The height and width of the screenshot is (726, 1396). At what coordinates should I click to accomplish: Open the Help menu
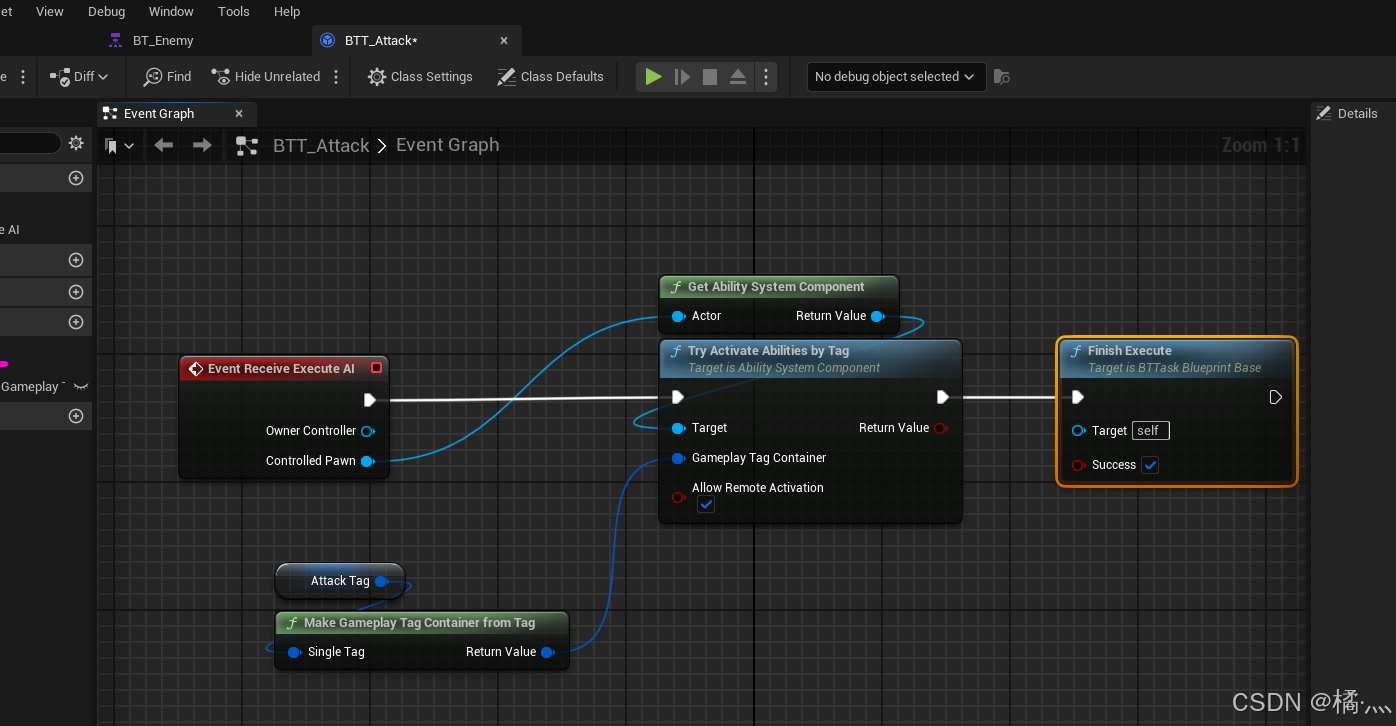pos(287,12)
